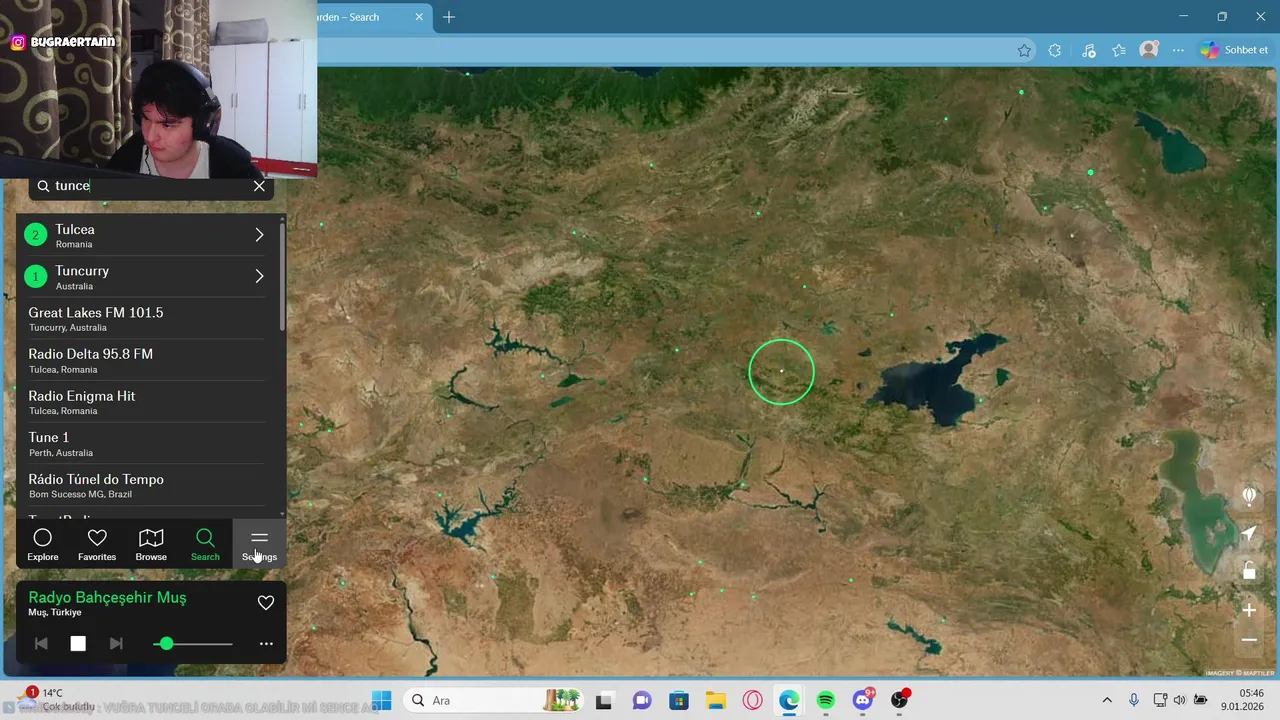Open Spotify from the taskbar
This screenshot has height=720, width=1280.
tap(826, 700)
